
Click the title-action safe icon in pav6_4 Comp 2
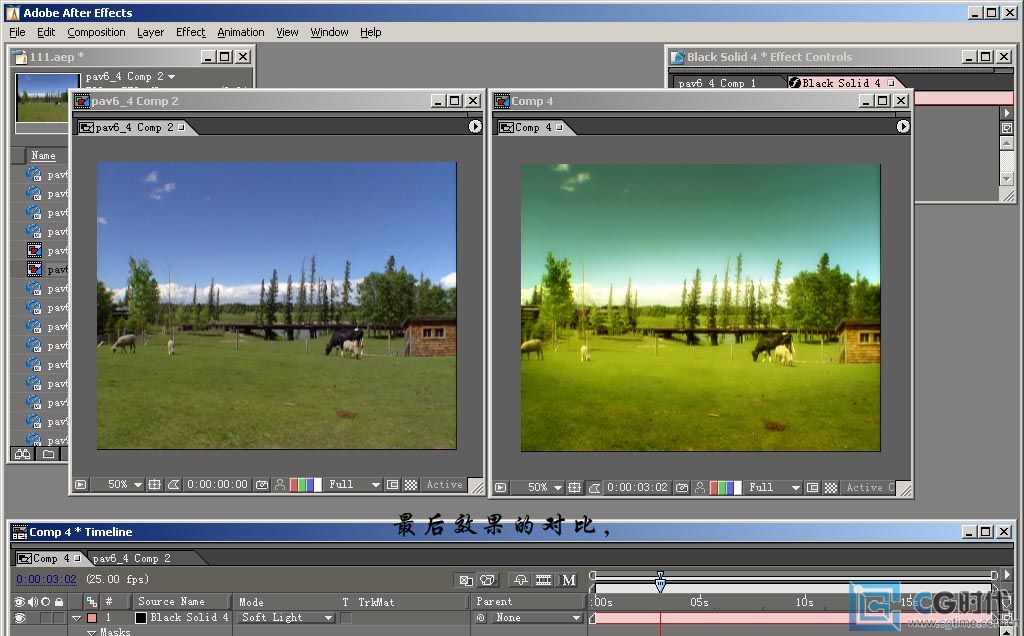154,485
